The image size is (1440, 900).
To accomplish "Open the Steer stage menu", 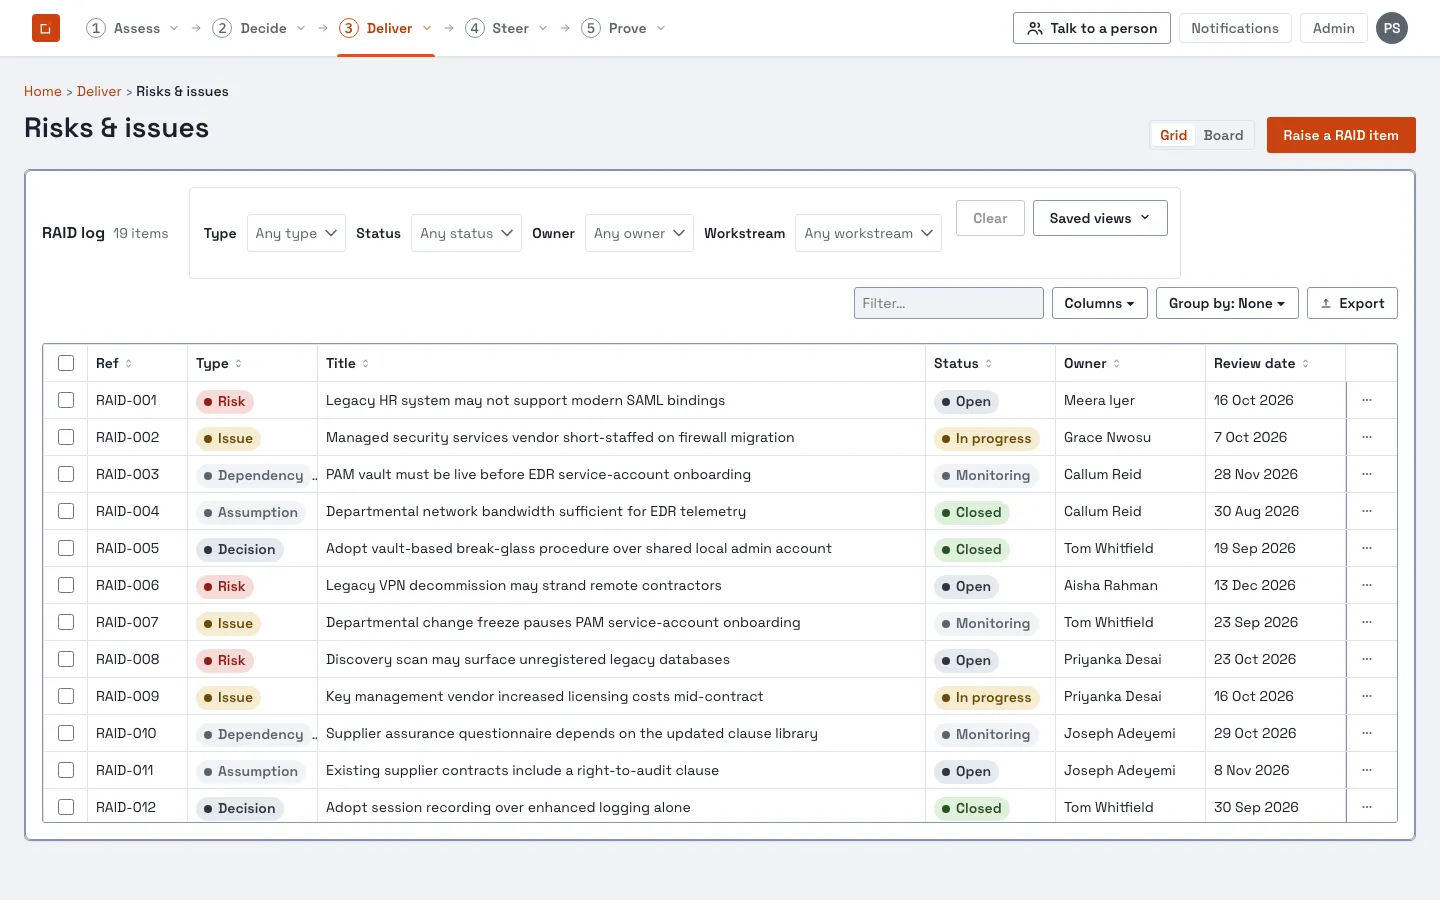I will coord(506,28).
